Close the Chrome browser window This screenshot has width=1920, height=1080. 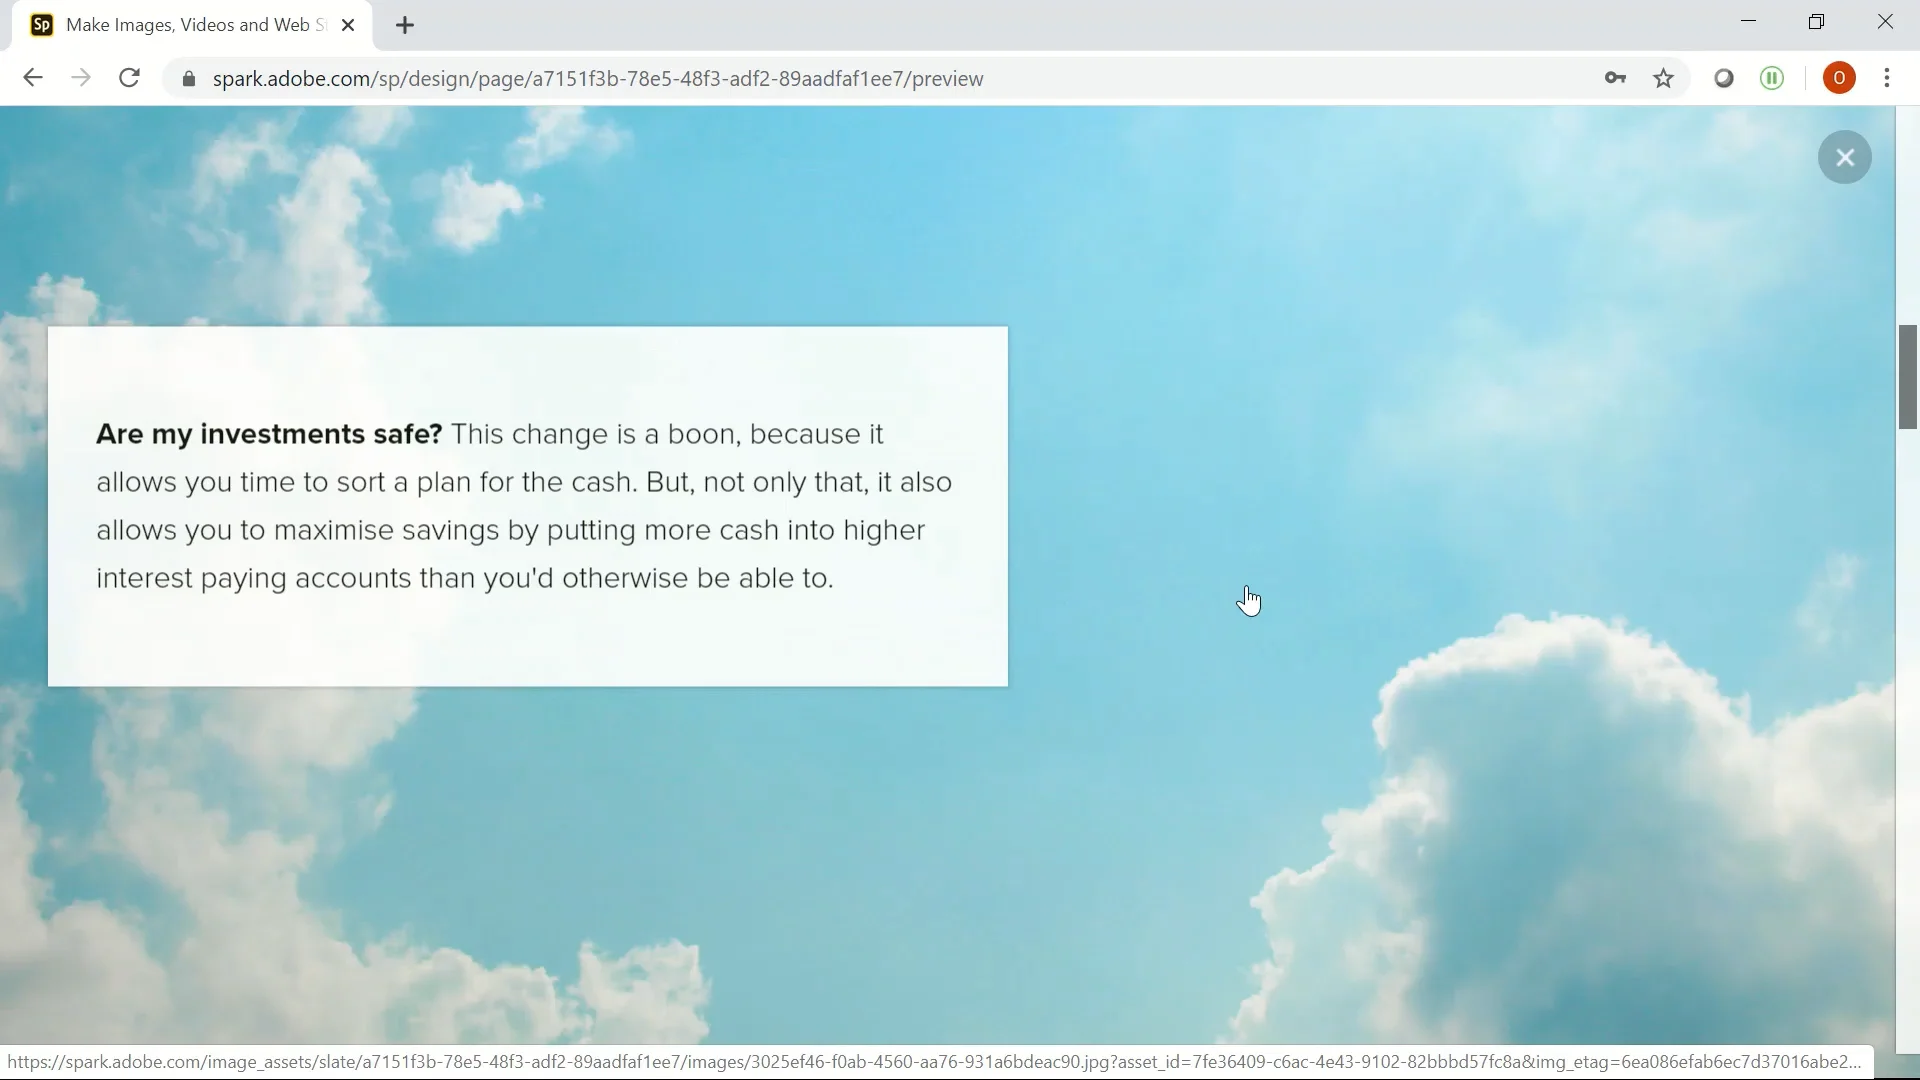click(1885, 22)
